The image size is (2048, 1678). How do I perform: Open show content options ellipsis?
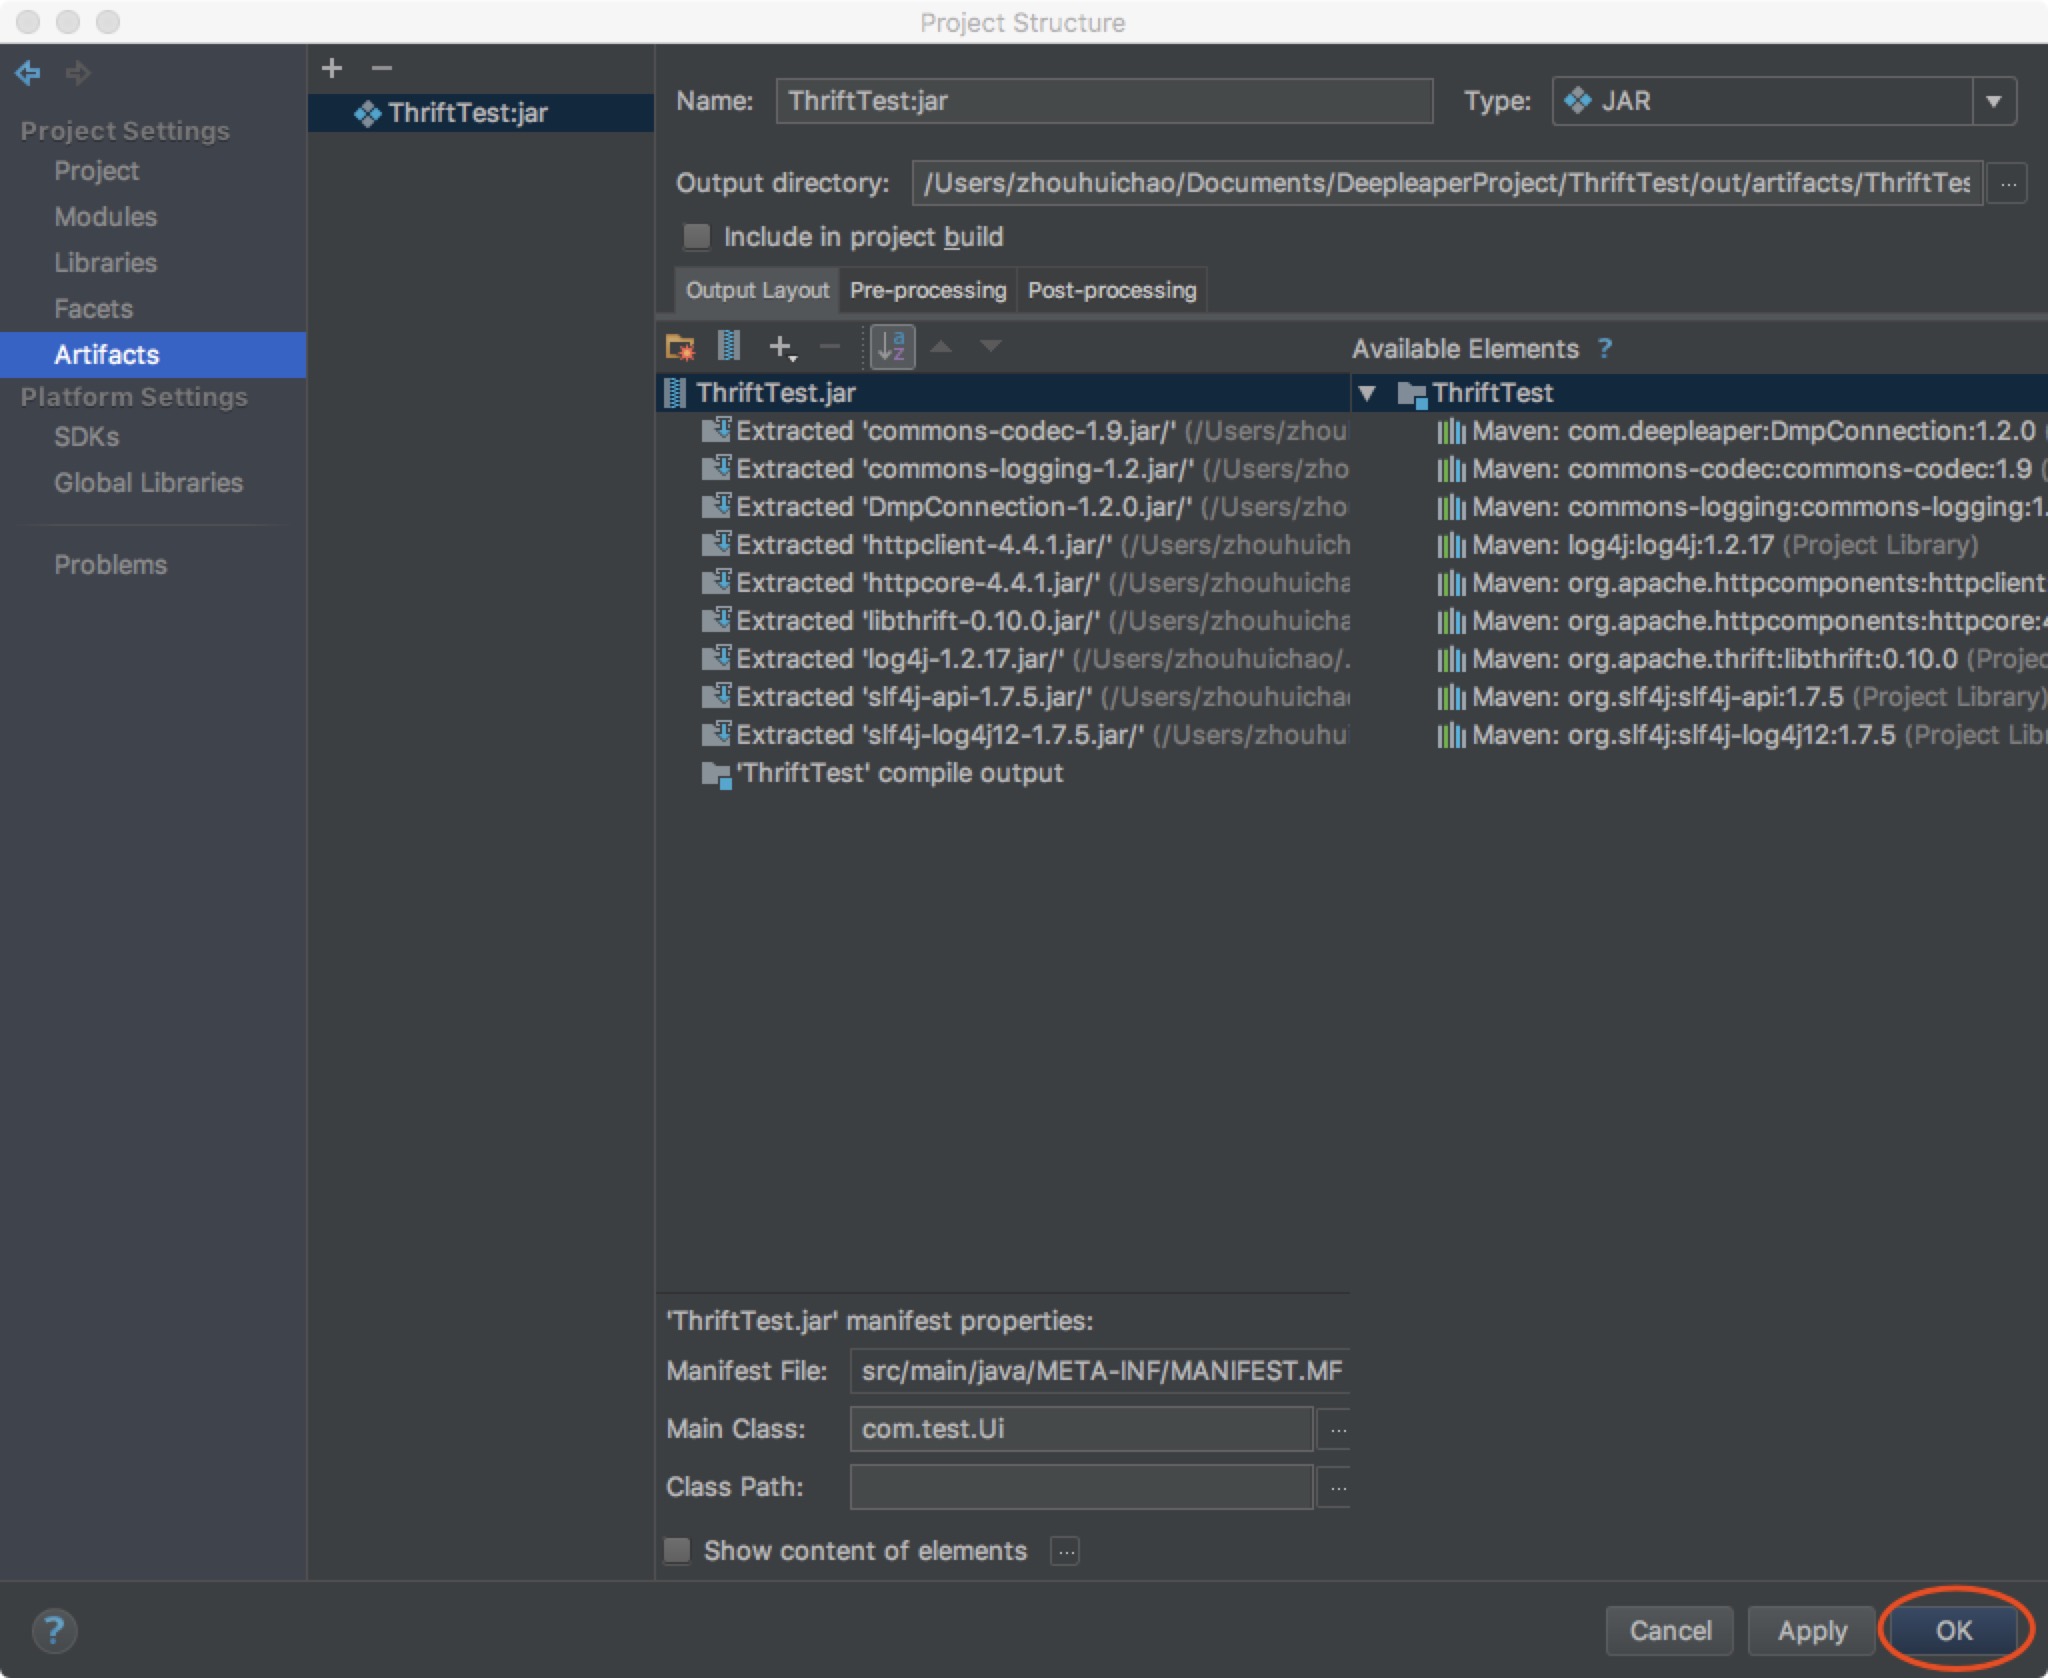(x=1065, y=1551)
